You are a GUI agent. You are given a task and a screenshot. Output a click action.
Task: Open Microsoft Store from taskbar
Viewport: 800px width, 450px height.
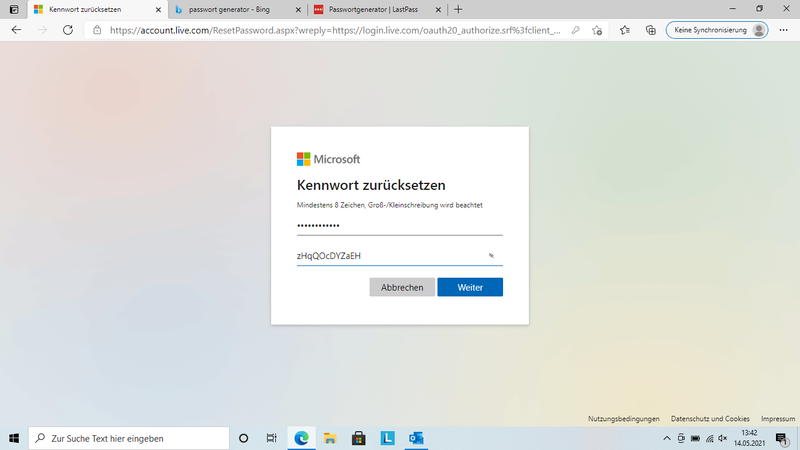coord(359,438)
